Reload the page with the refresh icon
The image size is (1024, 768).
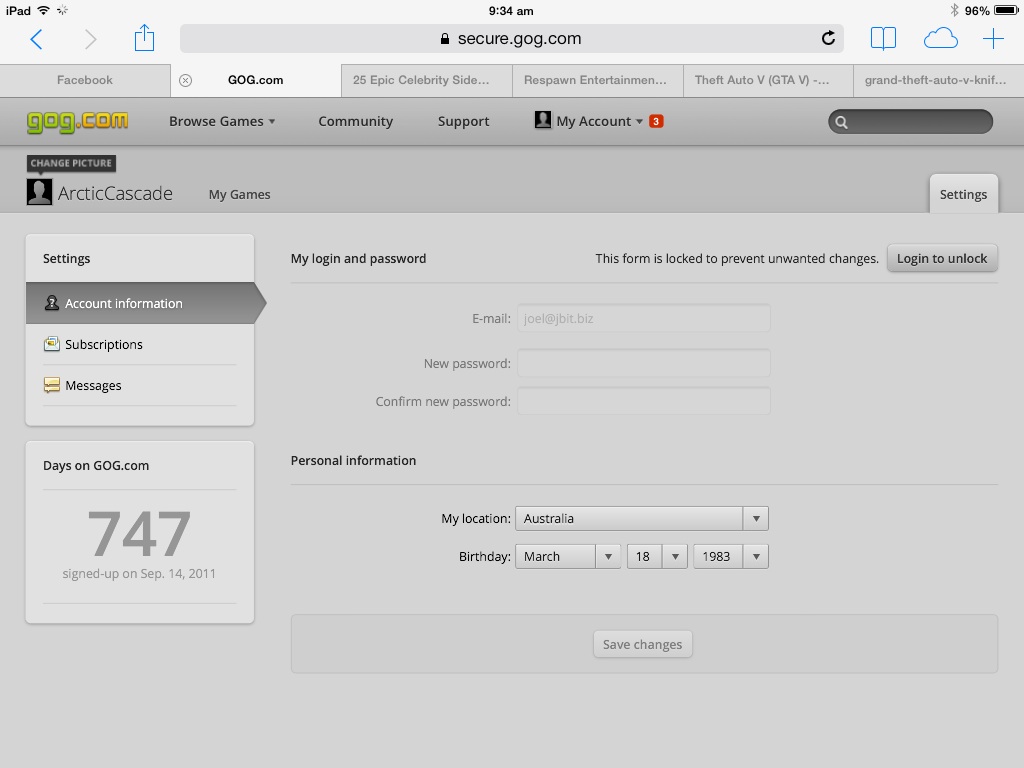(828, 38)
